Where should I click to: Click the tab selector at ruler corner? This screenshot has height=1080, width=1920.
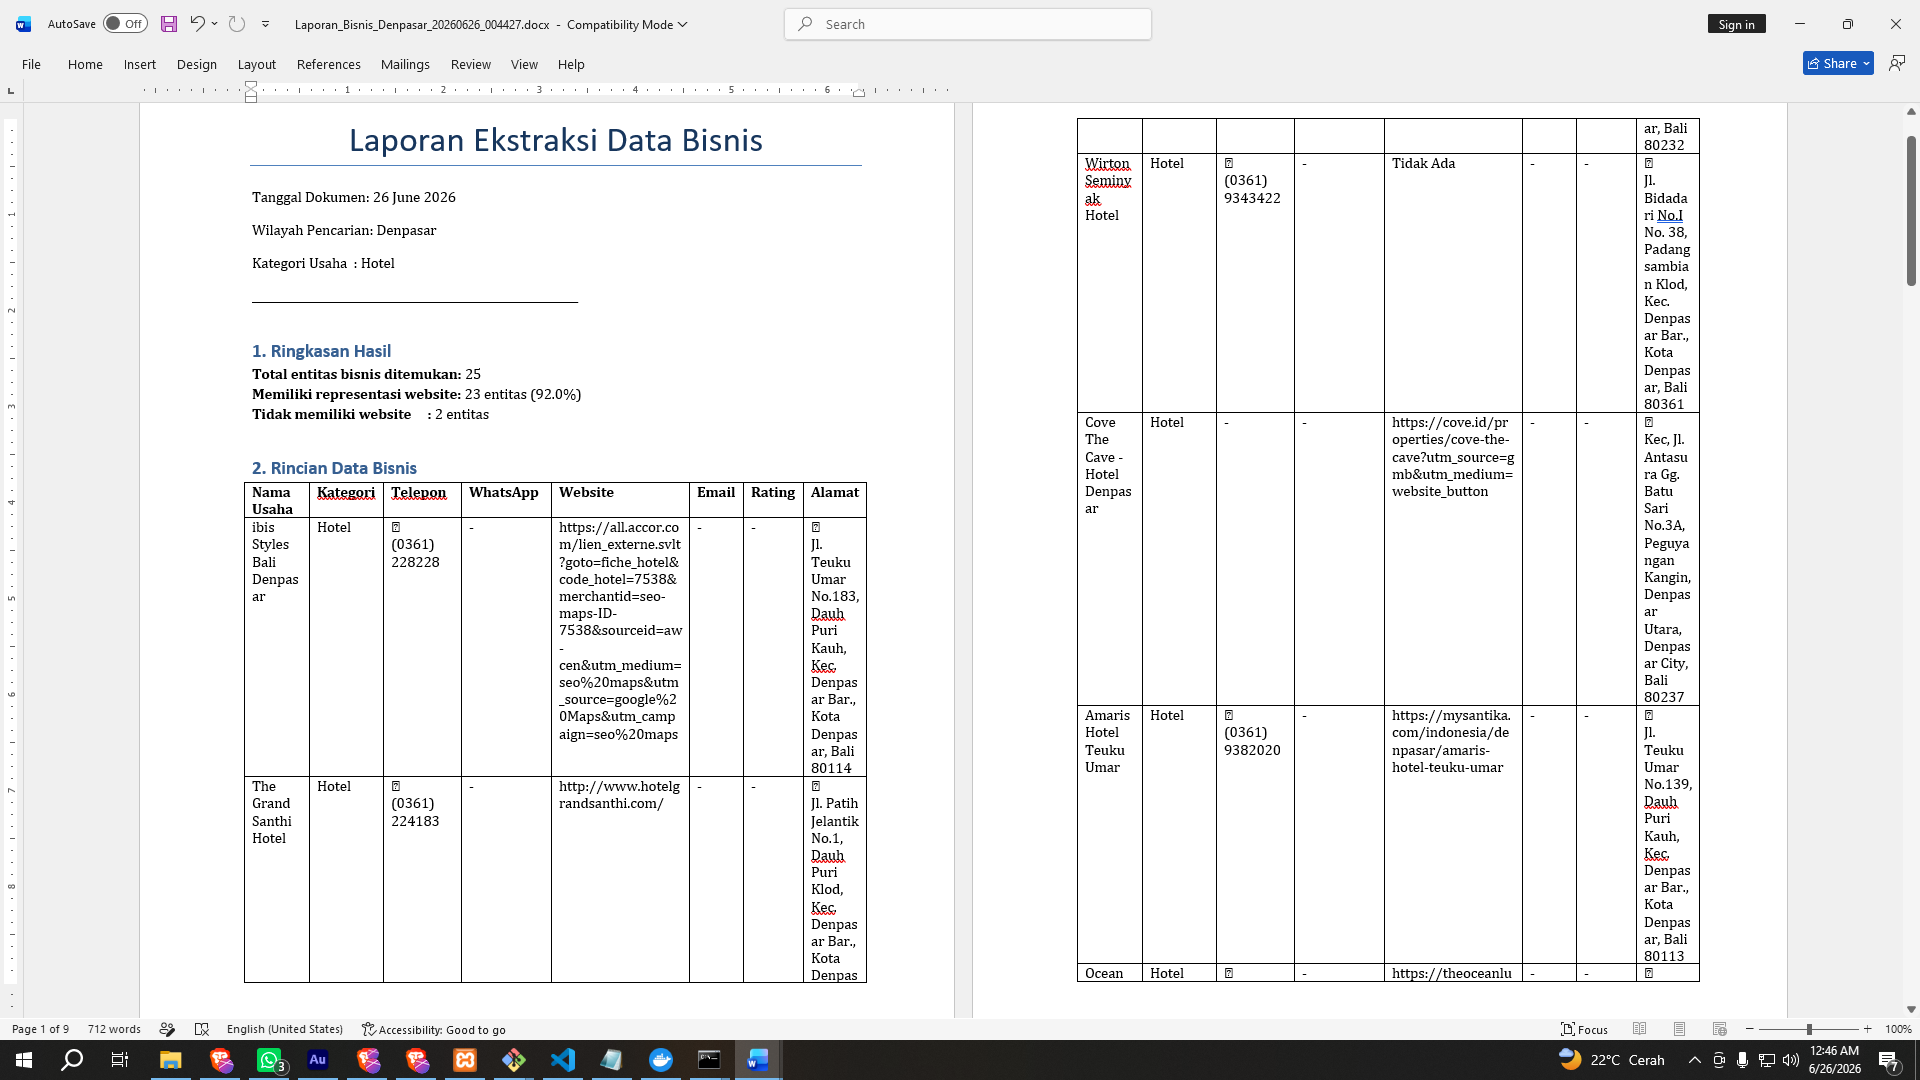11,91
